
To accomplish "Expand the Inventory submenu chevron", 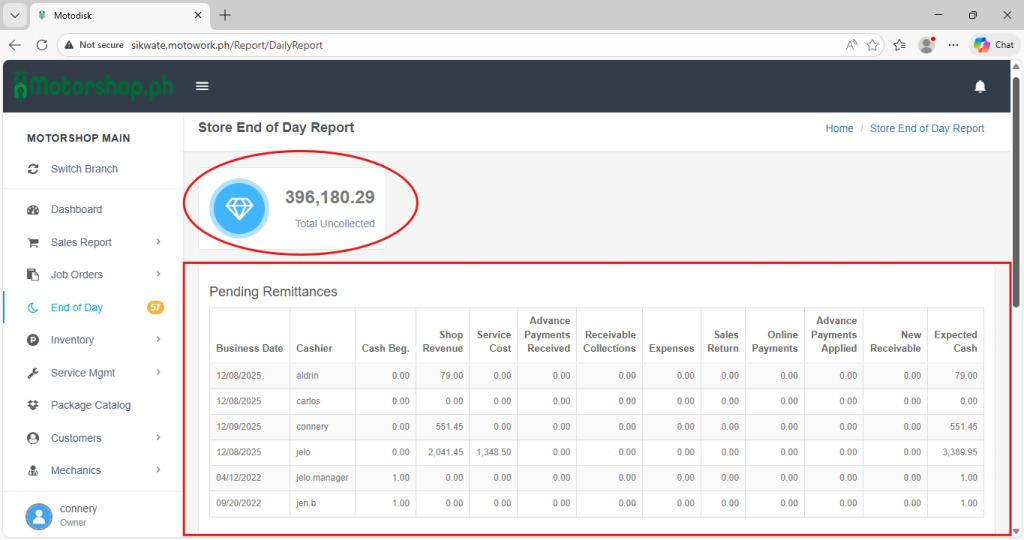I will coord(159,340).
